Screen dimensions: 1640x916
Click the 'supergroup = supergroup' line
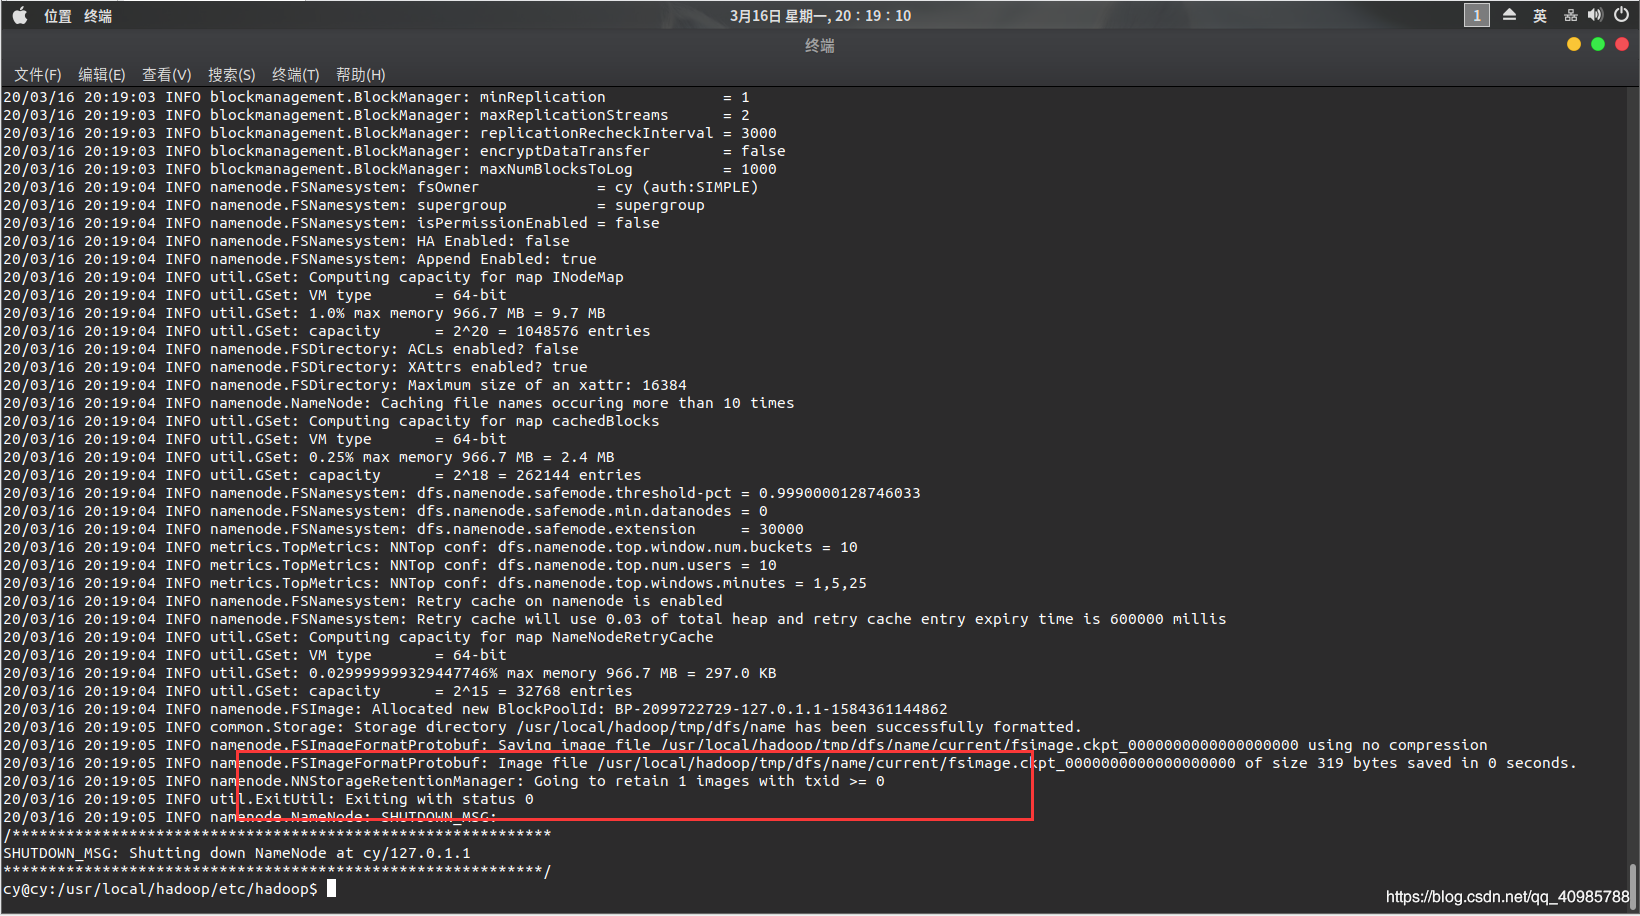pos(561,205)
